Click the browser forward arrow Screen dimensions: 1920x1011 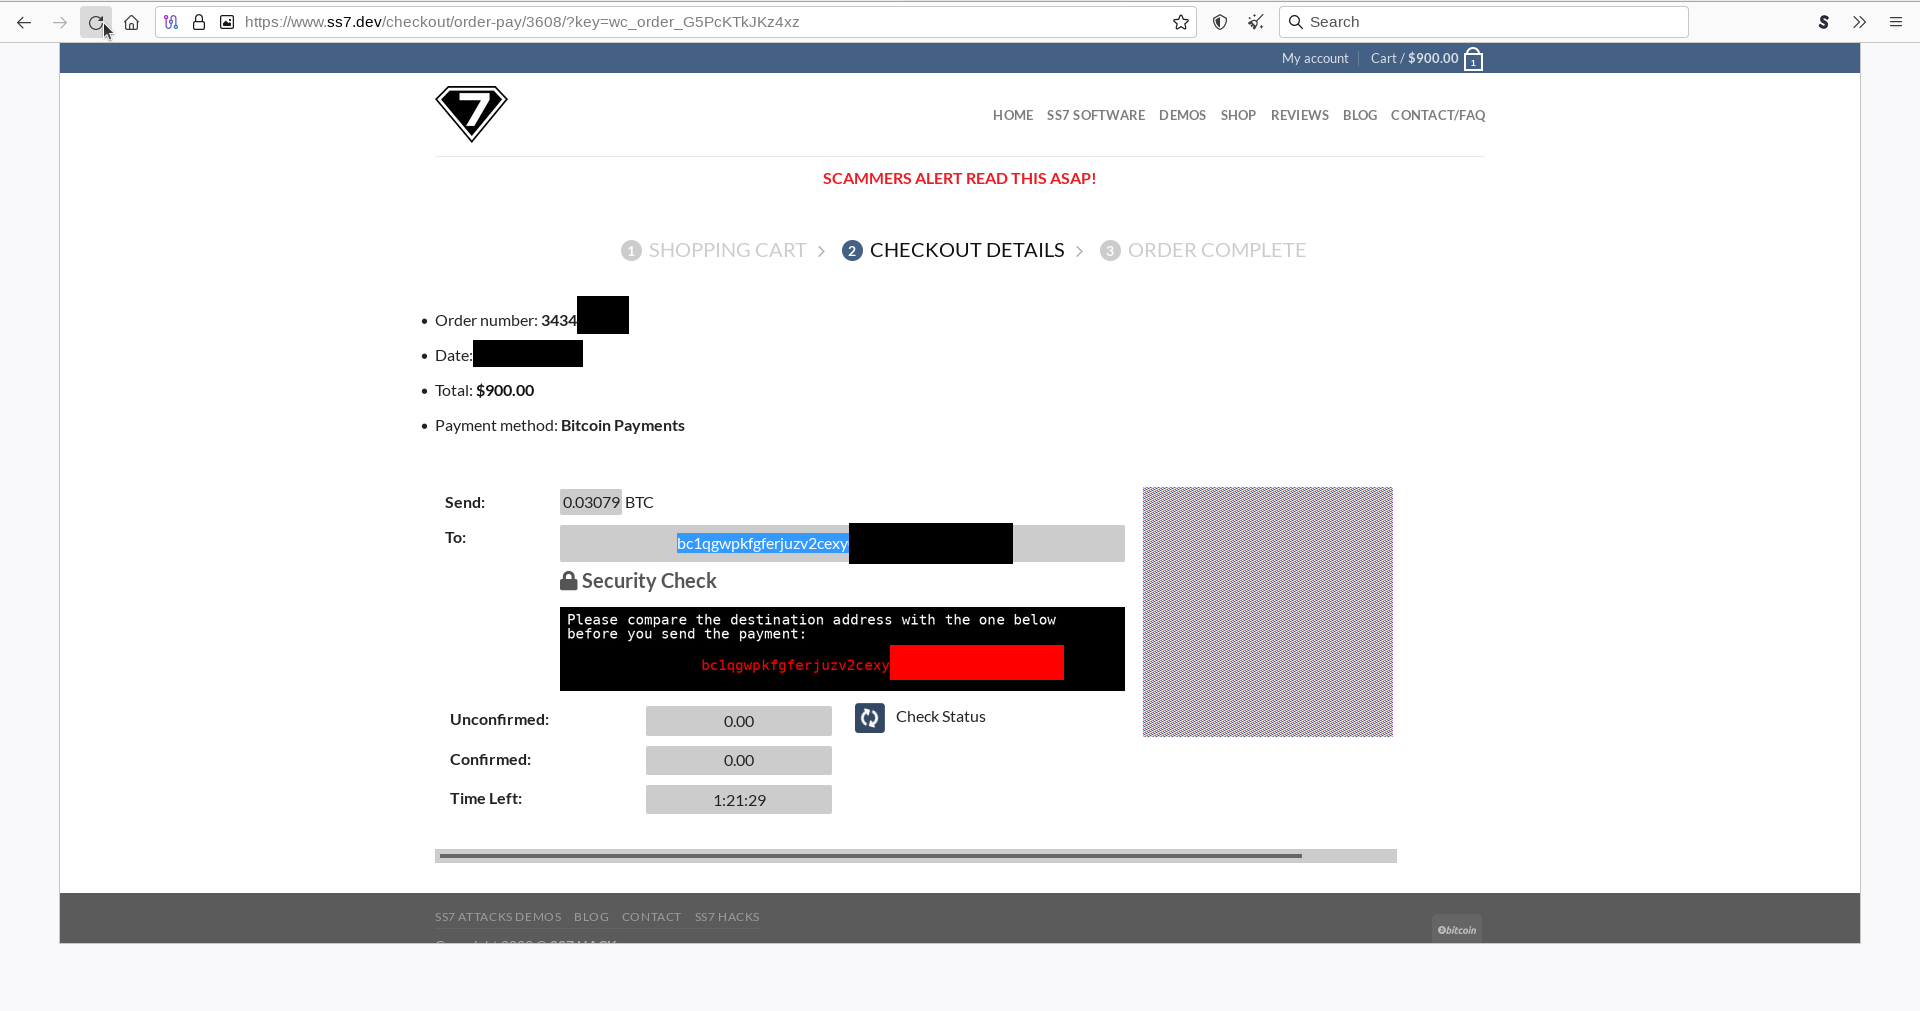60,22
